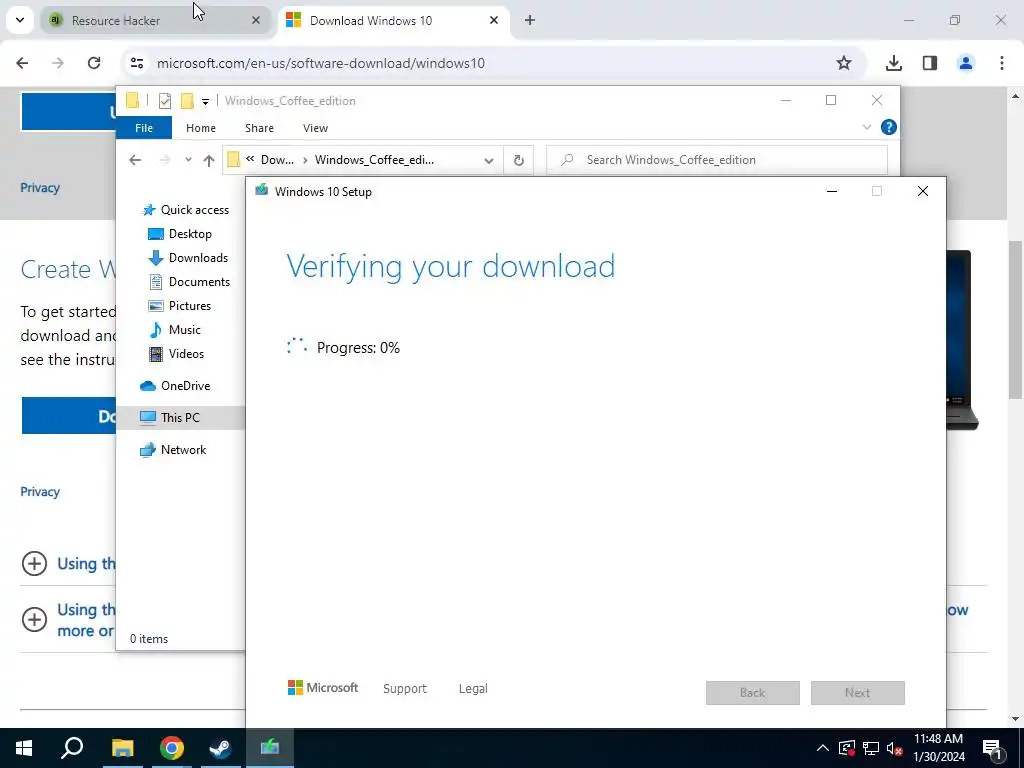Minimize the Windows 10 Setup window
Image resolution: width=1024 pixels, height=768 pixels.
pyautogui.click(x=832, y=191)
